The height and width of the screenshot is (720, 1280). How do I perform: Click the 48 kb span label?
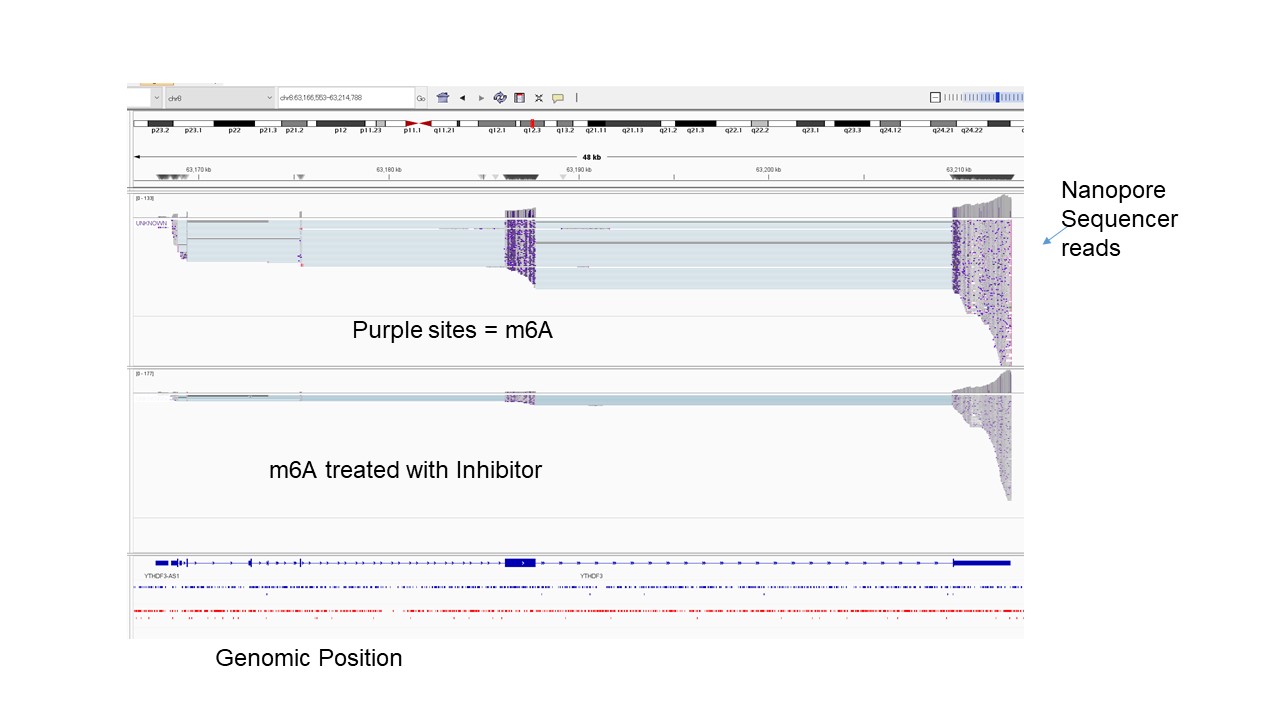(592, 157)
